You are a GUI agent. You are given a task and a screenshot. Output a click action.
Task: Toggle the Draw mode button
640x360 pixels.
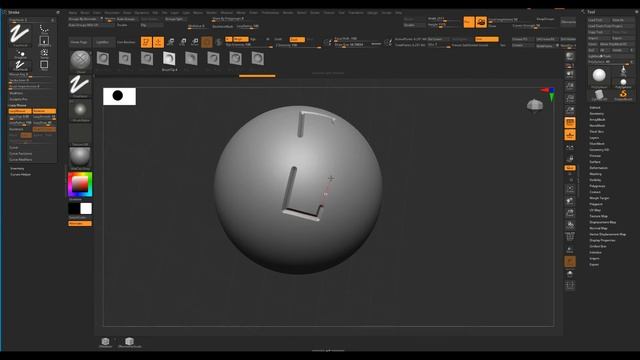coord(158,42)
